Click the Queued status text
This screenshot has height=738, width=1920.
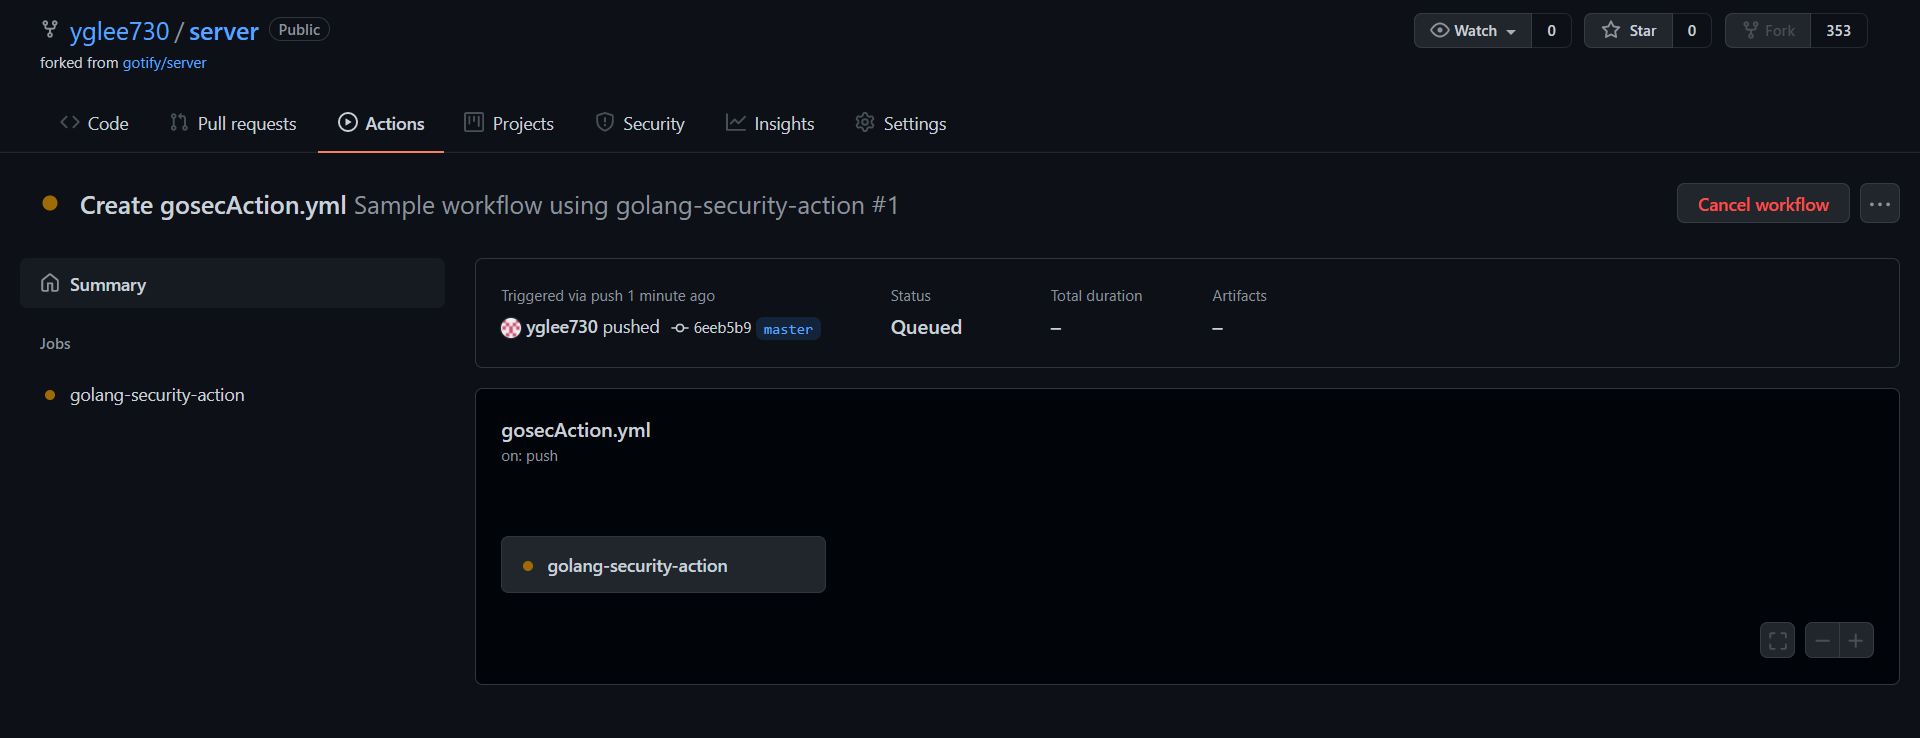[926, 327]
